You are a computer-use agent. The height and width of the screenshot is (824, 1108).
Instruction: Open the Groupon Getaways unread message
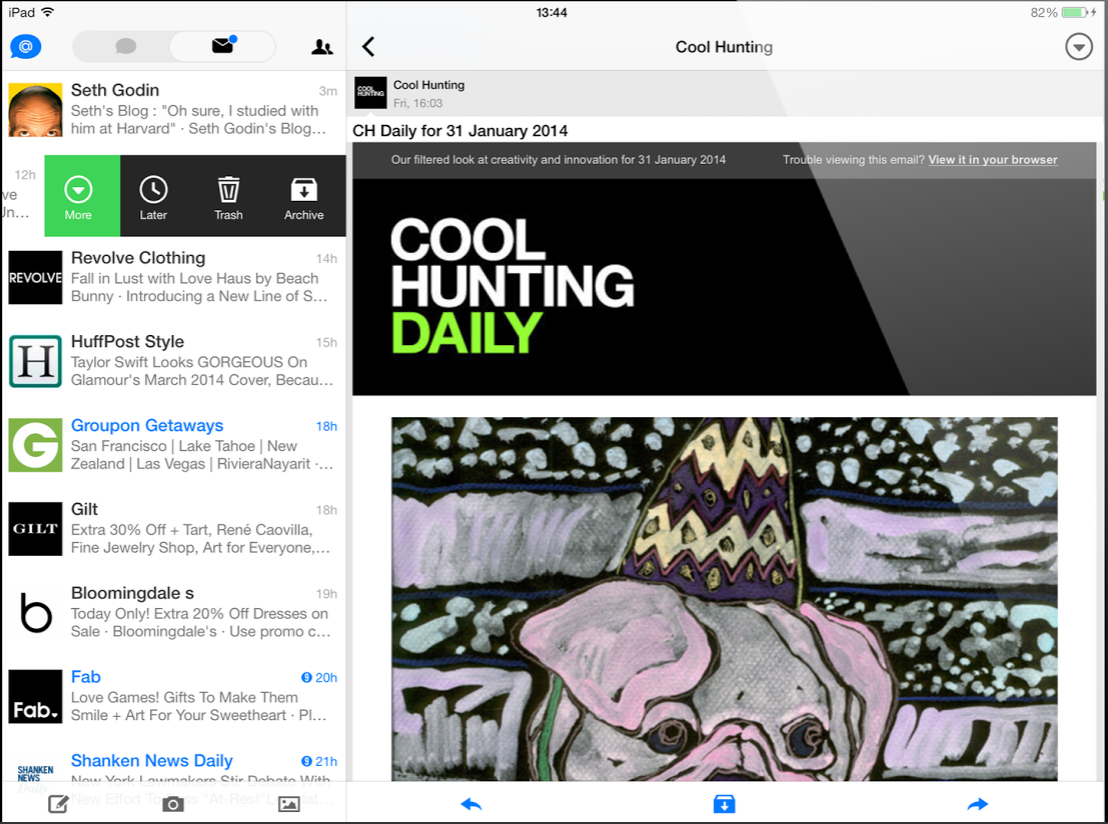coord(174,445)
